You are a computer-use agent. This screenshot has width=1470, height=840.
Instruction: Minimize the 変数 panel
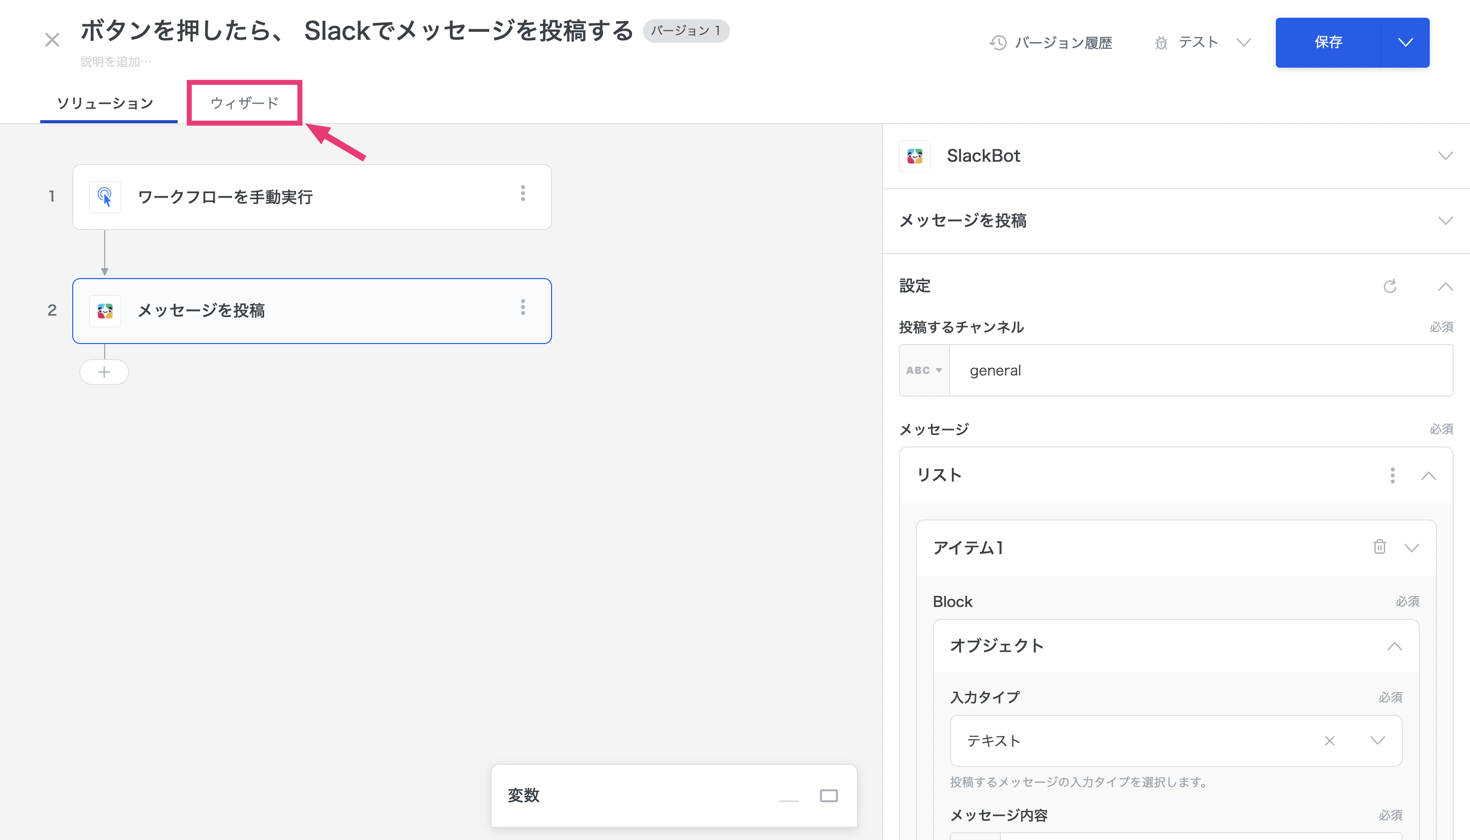[x=789, y=799]
